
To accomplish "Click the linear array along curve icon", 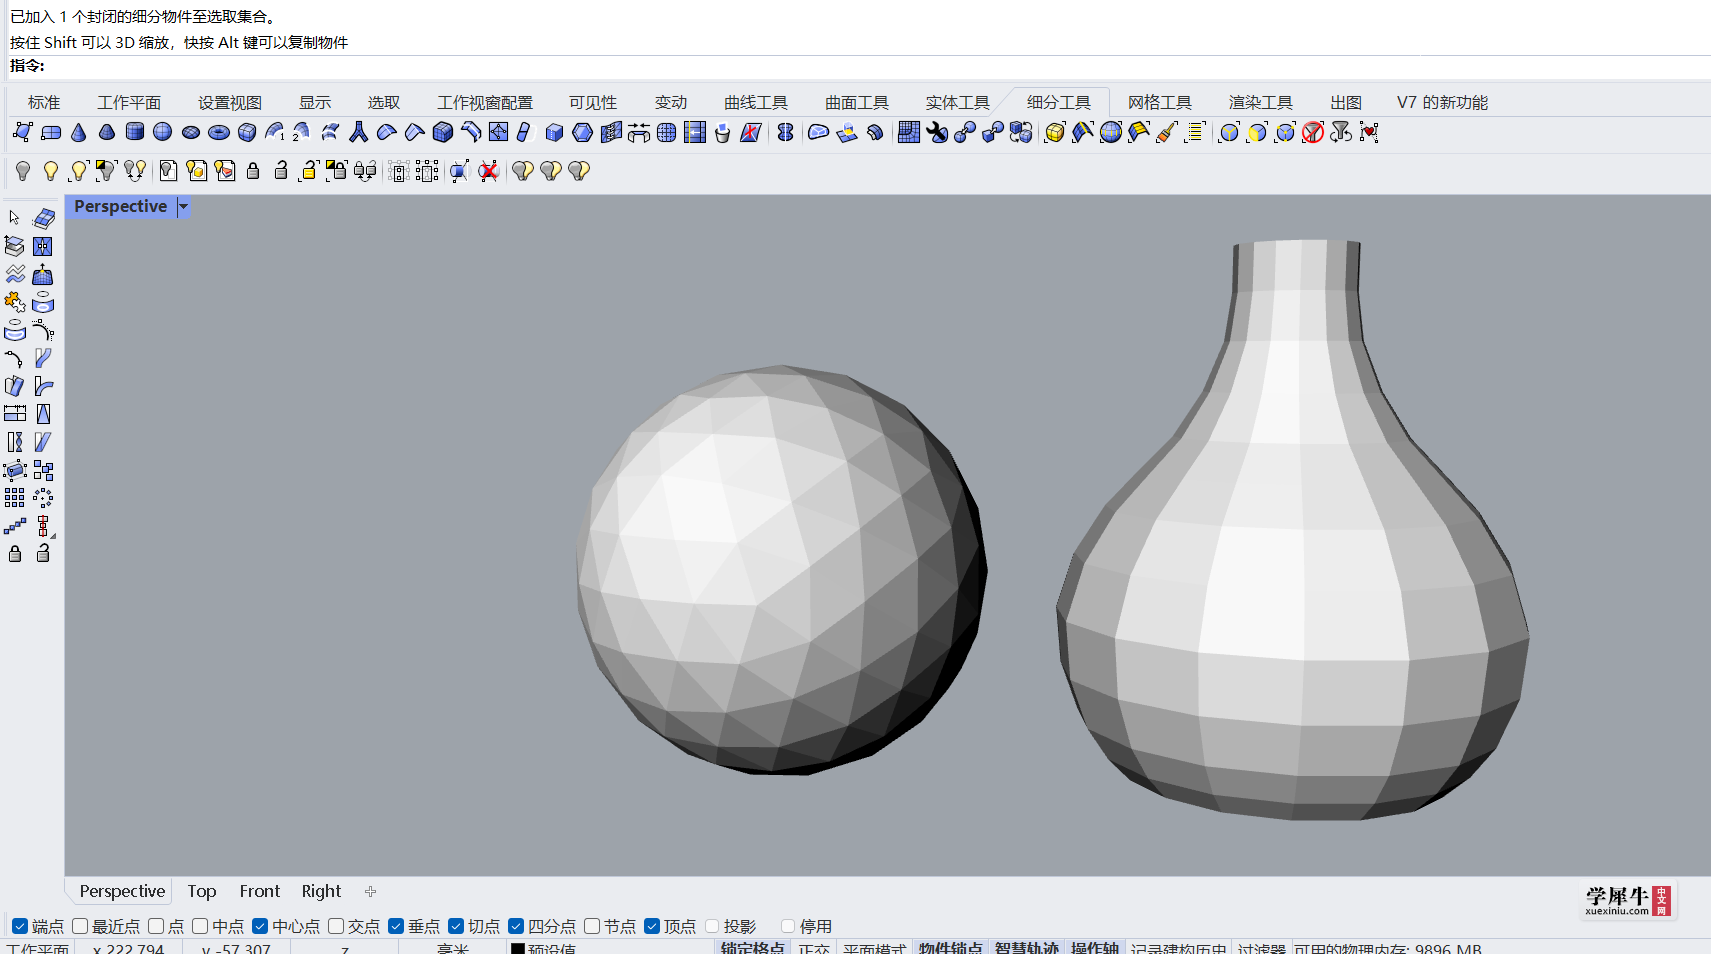I will click(x=14, y=526).
